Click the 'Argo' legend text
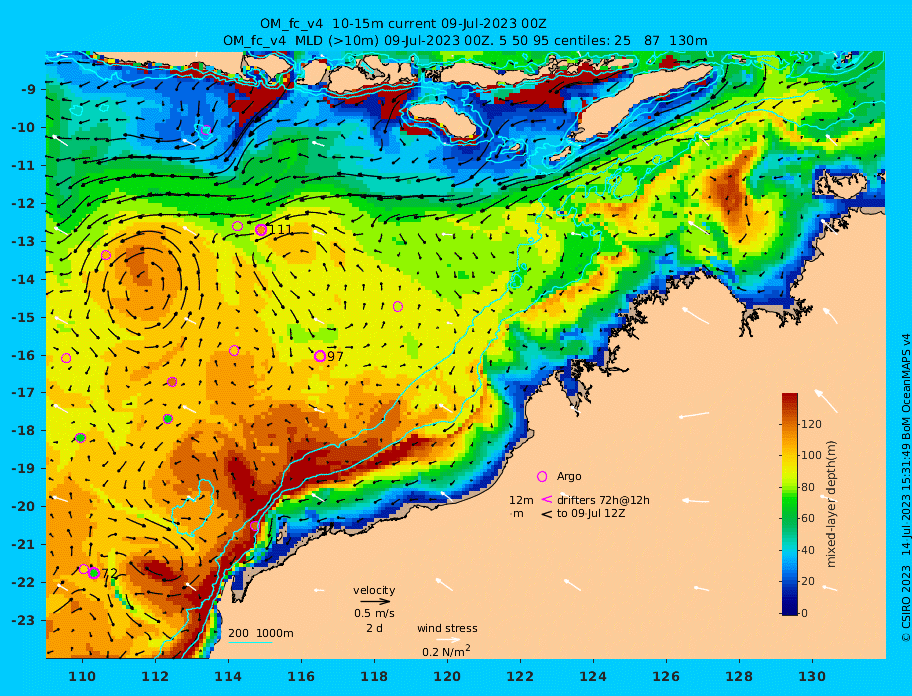This screenshot has width=912, height=696. pos(569,476)
